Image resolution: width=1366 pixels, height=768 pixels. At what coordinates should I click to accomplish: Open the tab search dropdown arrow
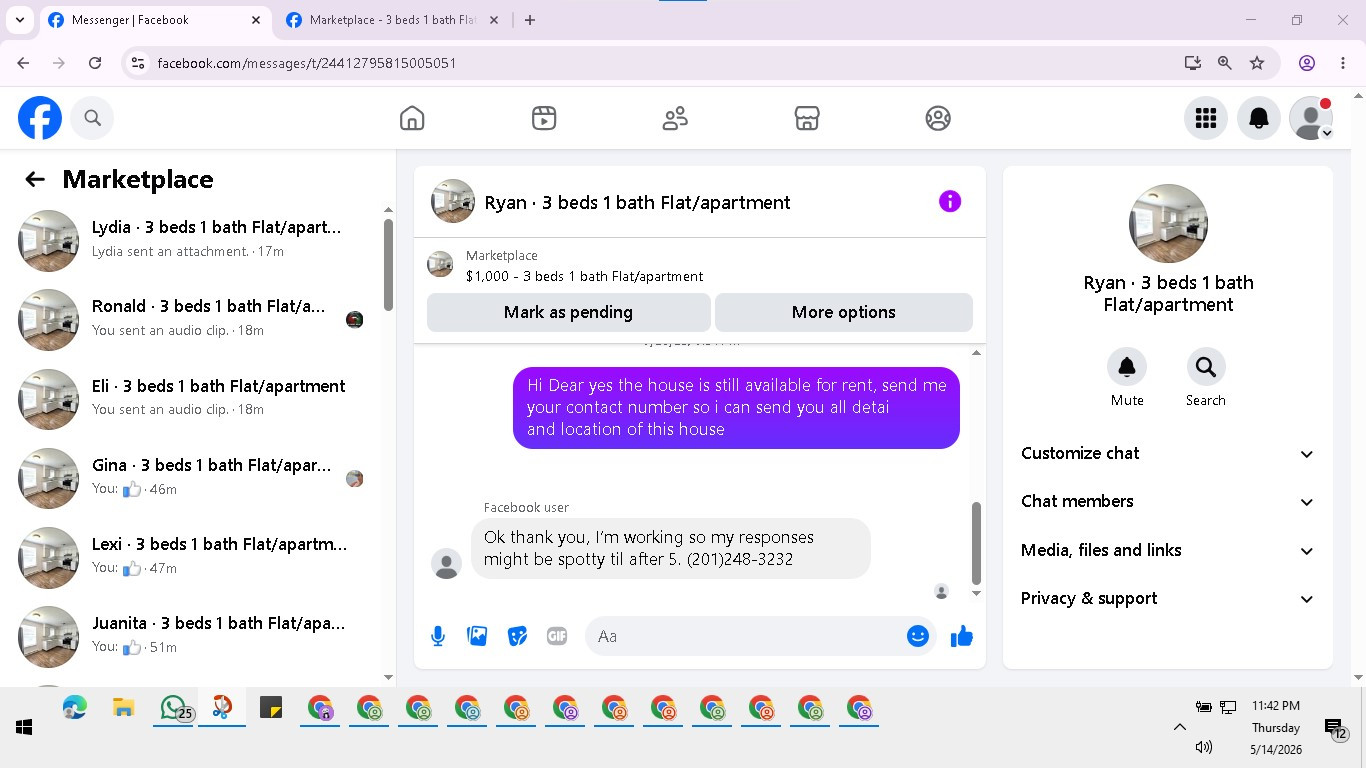19,20
